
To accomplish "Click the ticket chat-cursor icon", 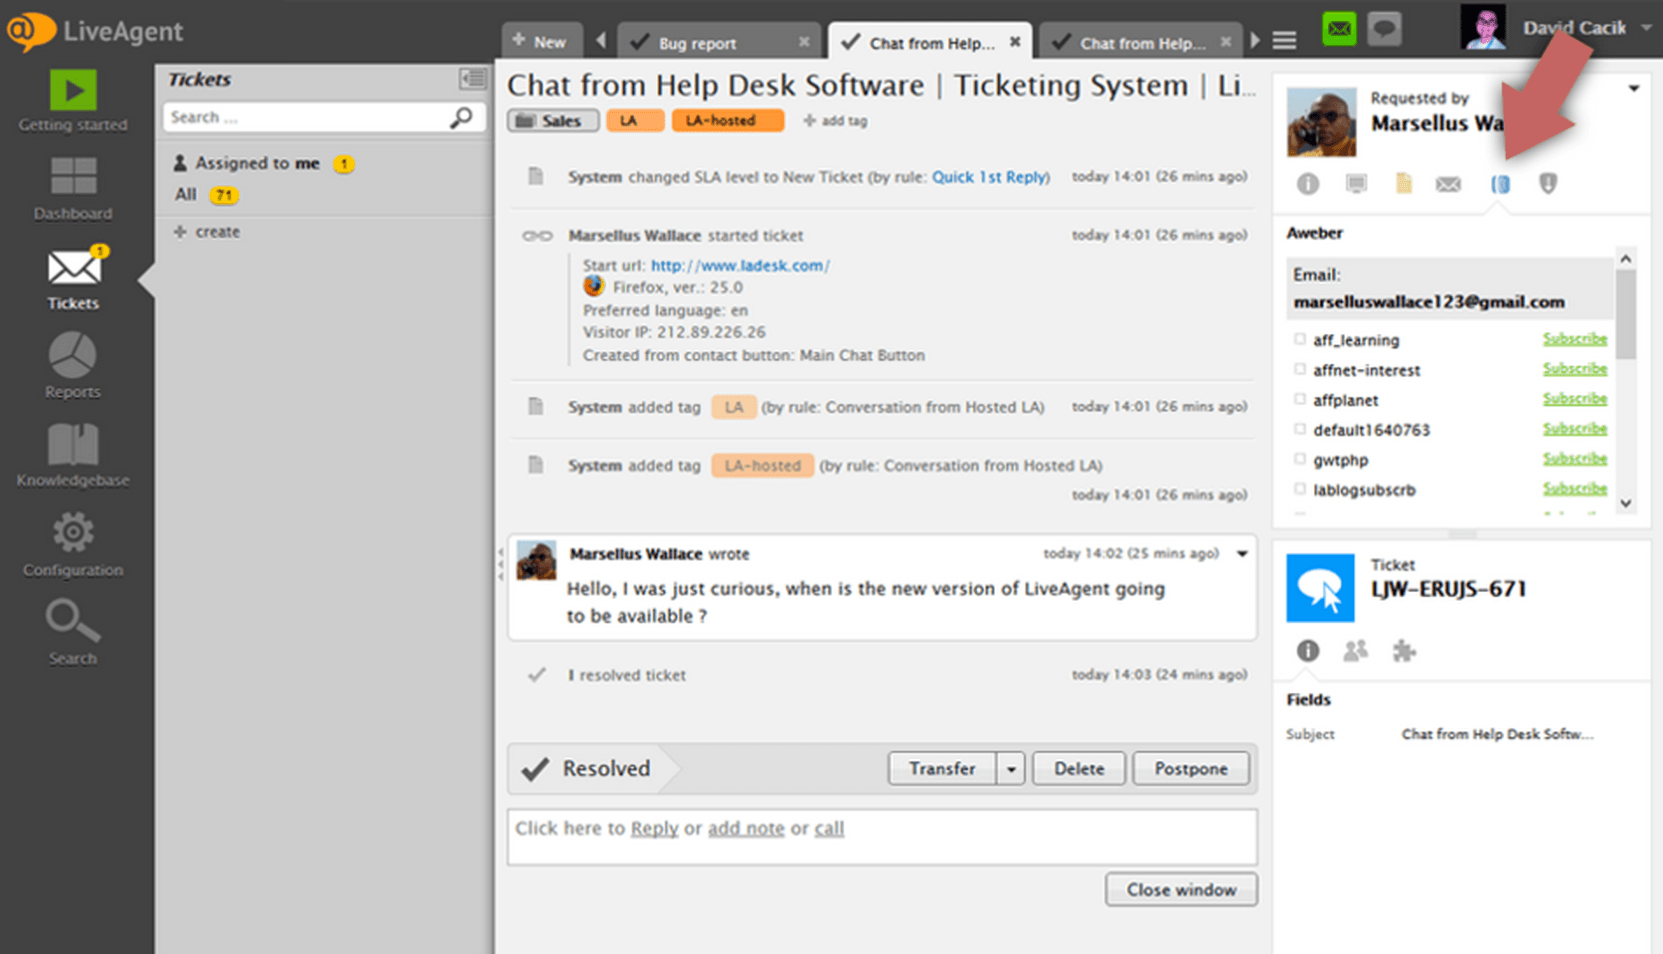I will coord(1320,588).
